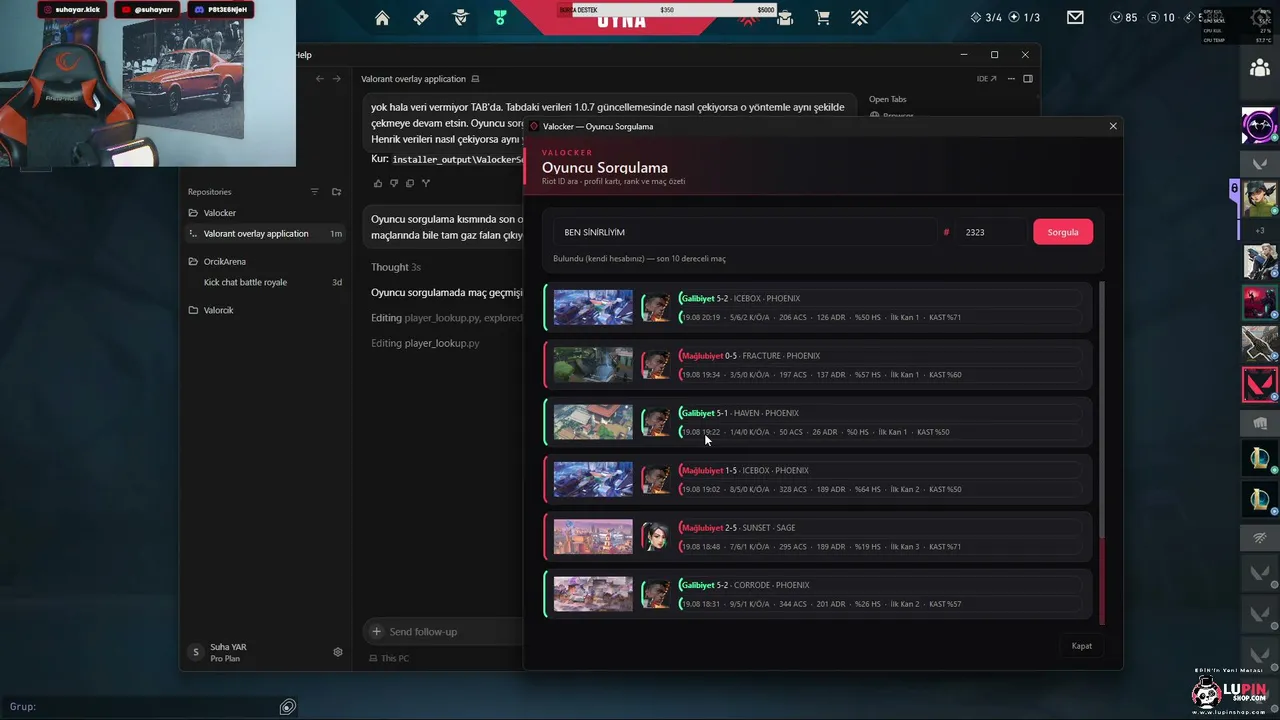Image resolution: width=1280 pixels, height=720 pixels.
Task: Click the Suha YAR Pro Plan account
Action: [228, 652]
